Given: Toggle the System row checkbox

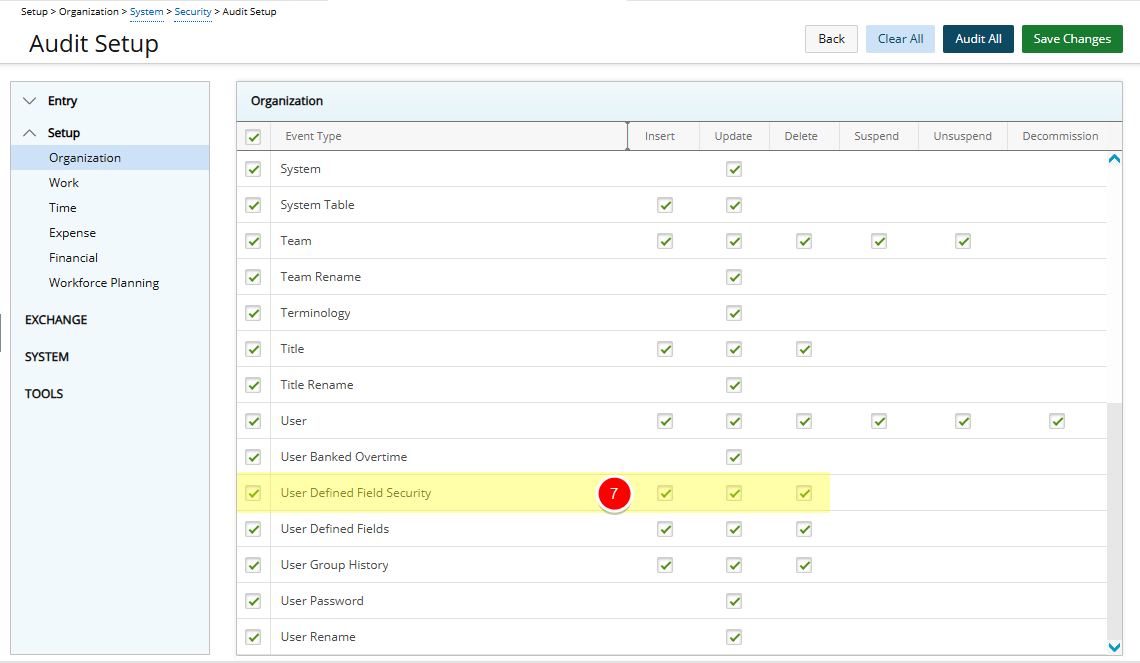Looking at the screenshot, I should tap(253, 169).
